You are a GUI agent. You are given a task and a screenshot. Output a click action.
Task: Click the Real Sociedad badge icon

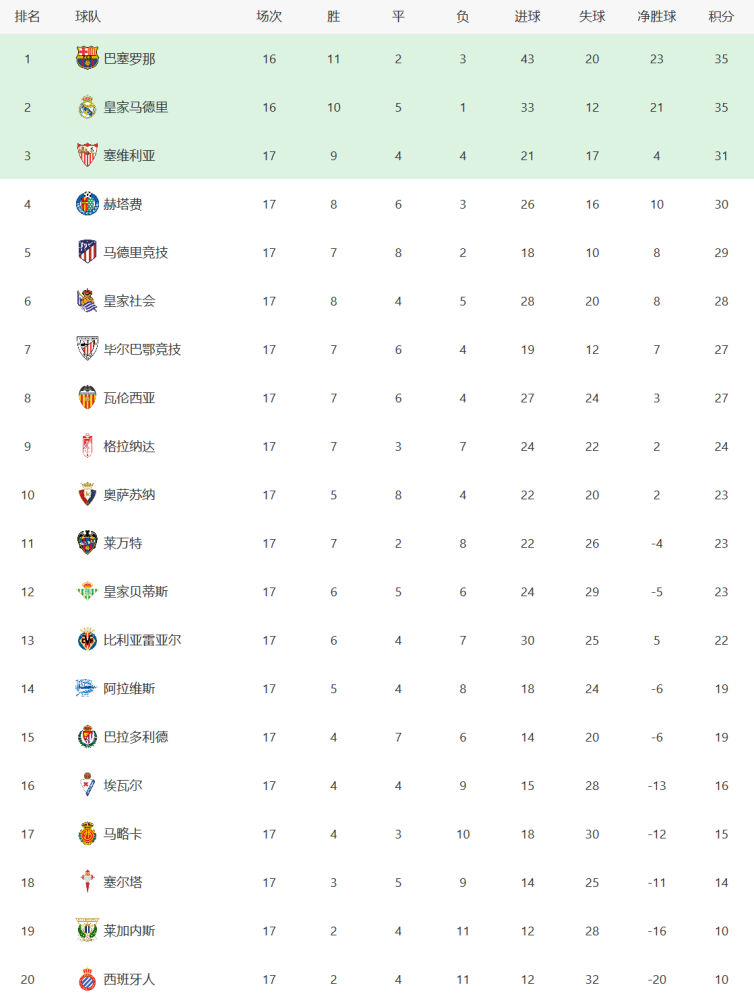click(x=87, y=301)
